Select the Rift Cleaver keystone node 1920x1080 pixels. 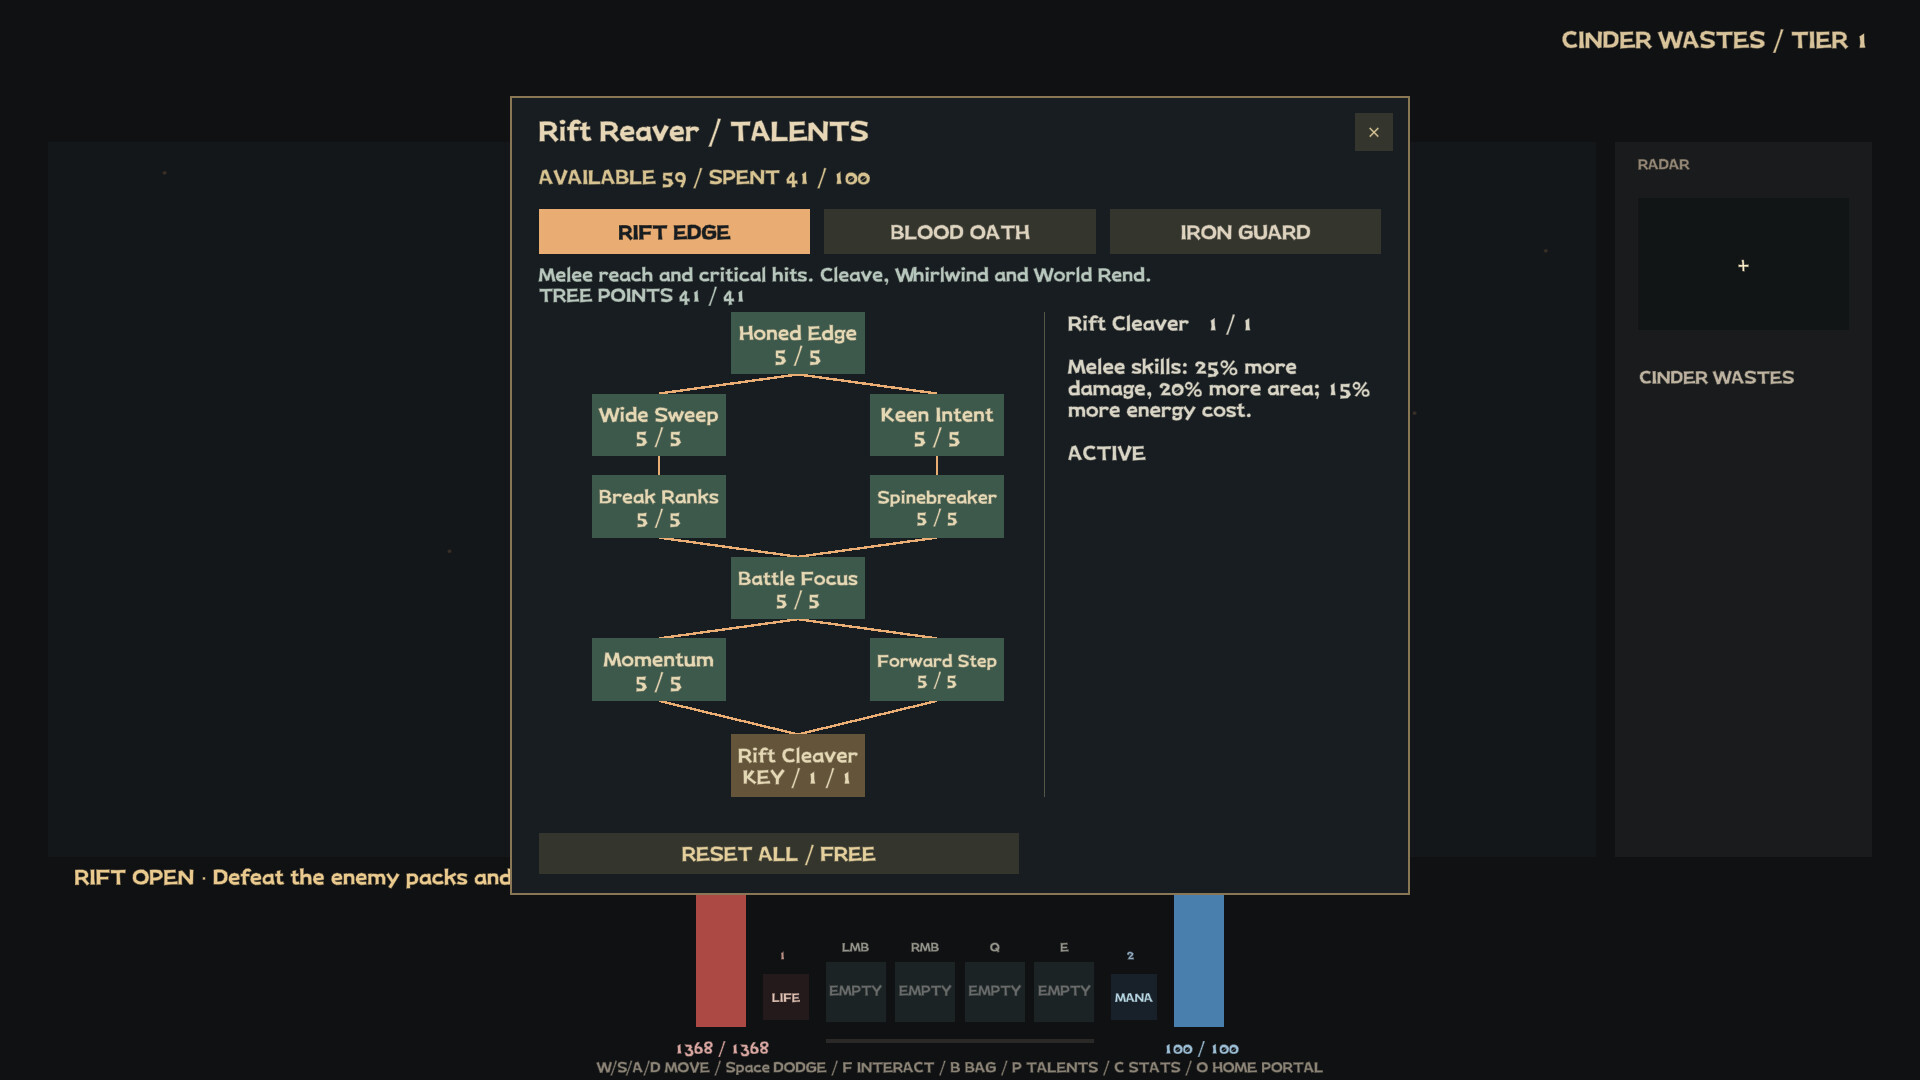(x=797, y=766)
